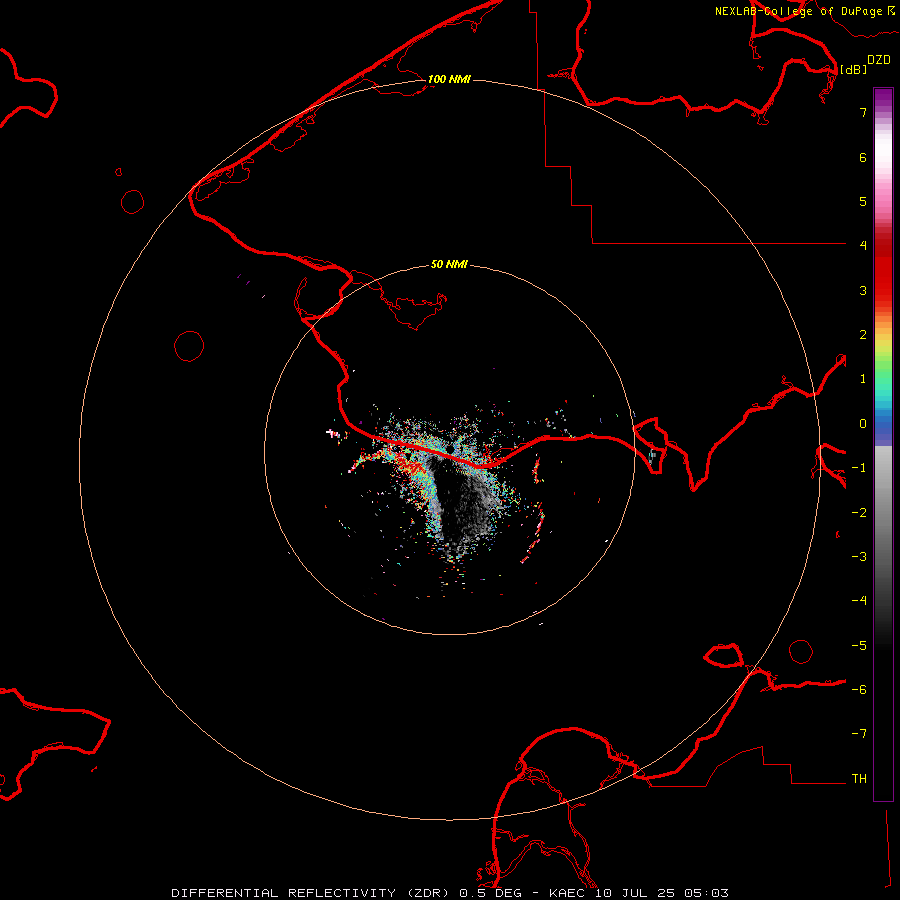The height and width of the screenshot is (900, 900).
Task: Select the 5 value on the dB scale
Action: 863,201
